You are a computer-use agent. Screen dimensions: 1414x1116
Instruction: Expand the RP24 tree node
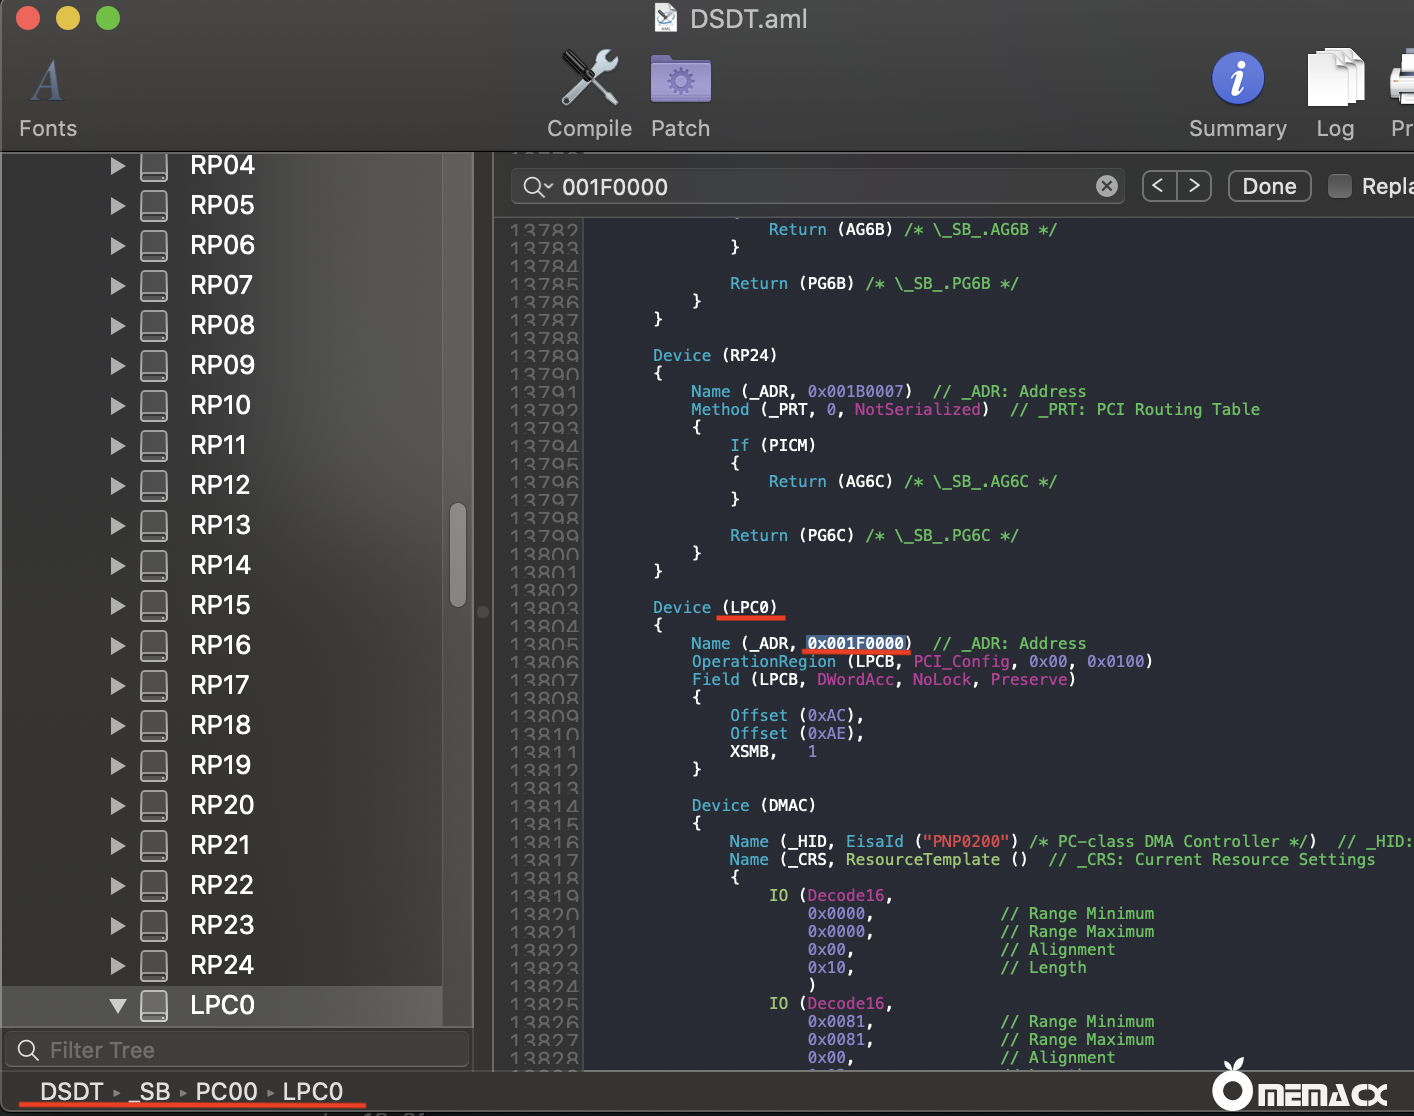[118, 965]
